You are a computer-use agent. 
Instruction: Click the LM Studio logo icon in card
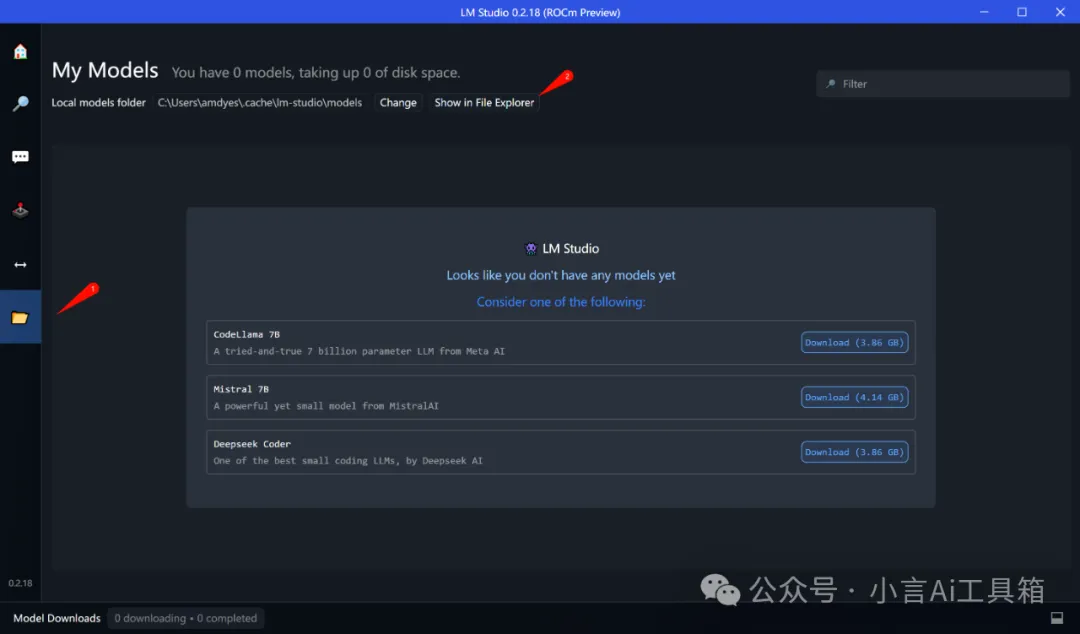tap(530, 249)
